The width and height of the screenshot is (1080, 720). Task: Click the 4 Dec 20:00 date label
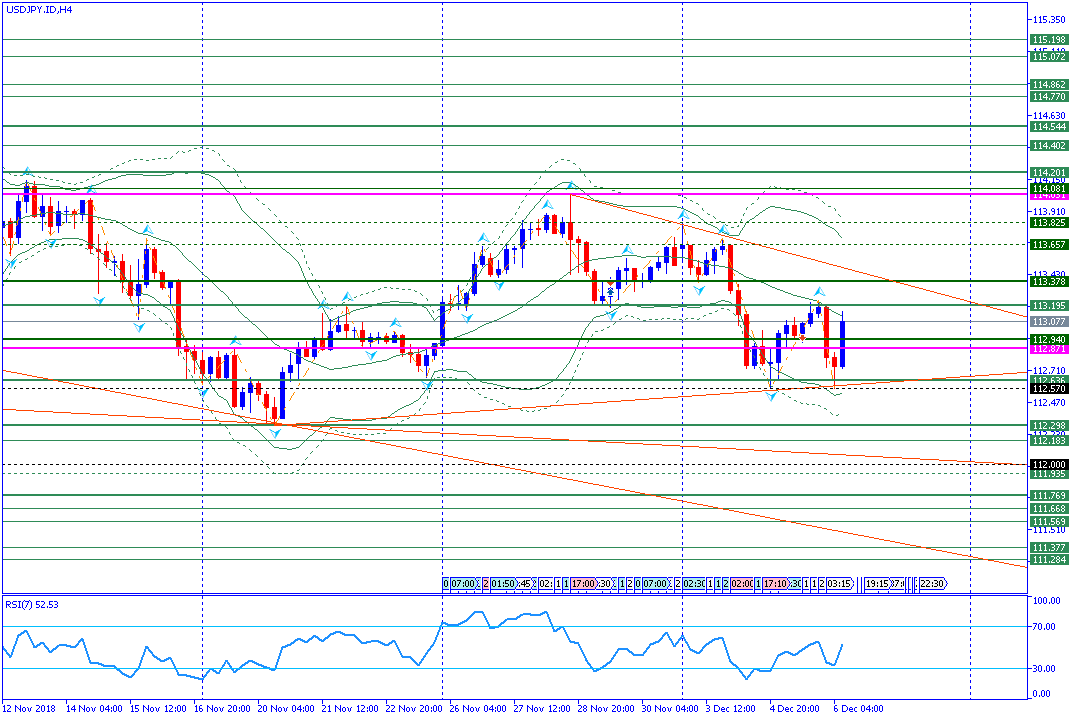coord(794,708)
